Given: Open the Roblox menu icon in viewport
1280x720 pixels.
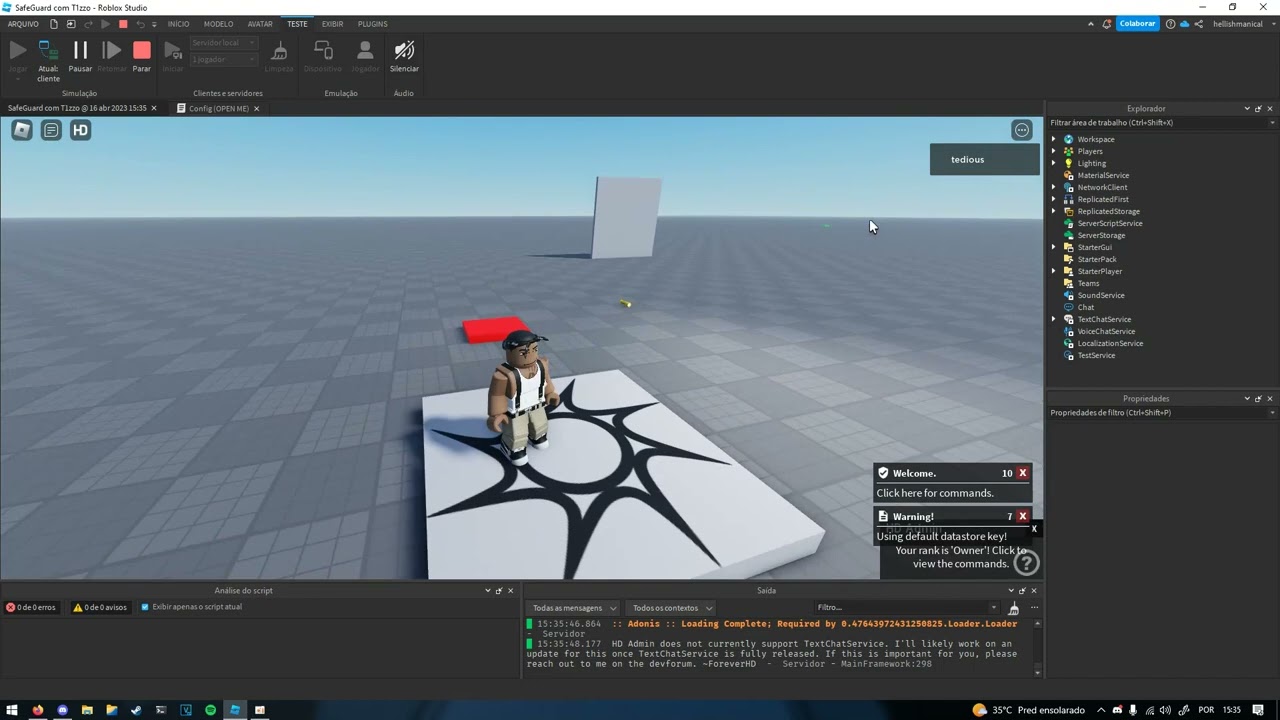Looking at the screenshot, I should click(x=22, y=130).
